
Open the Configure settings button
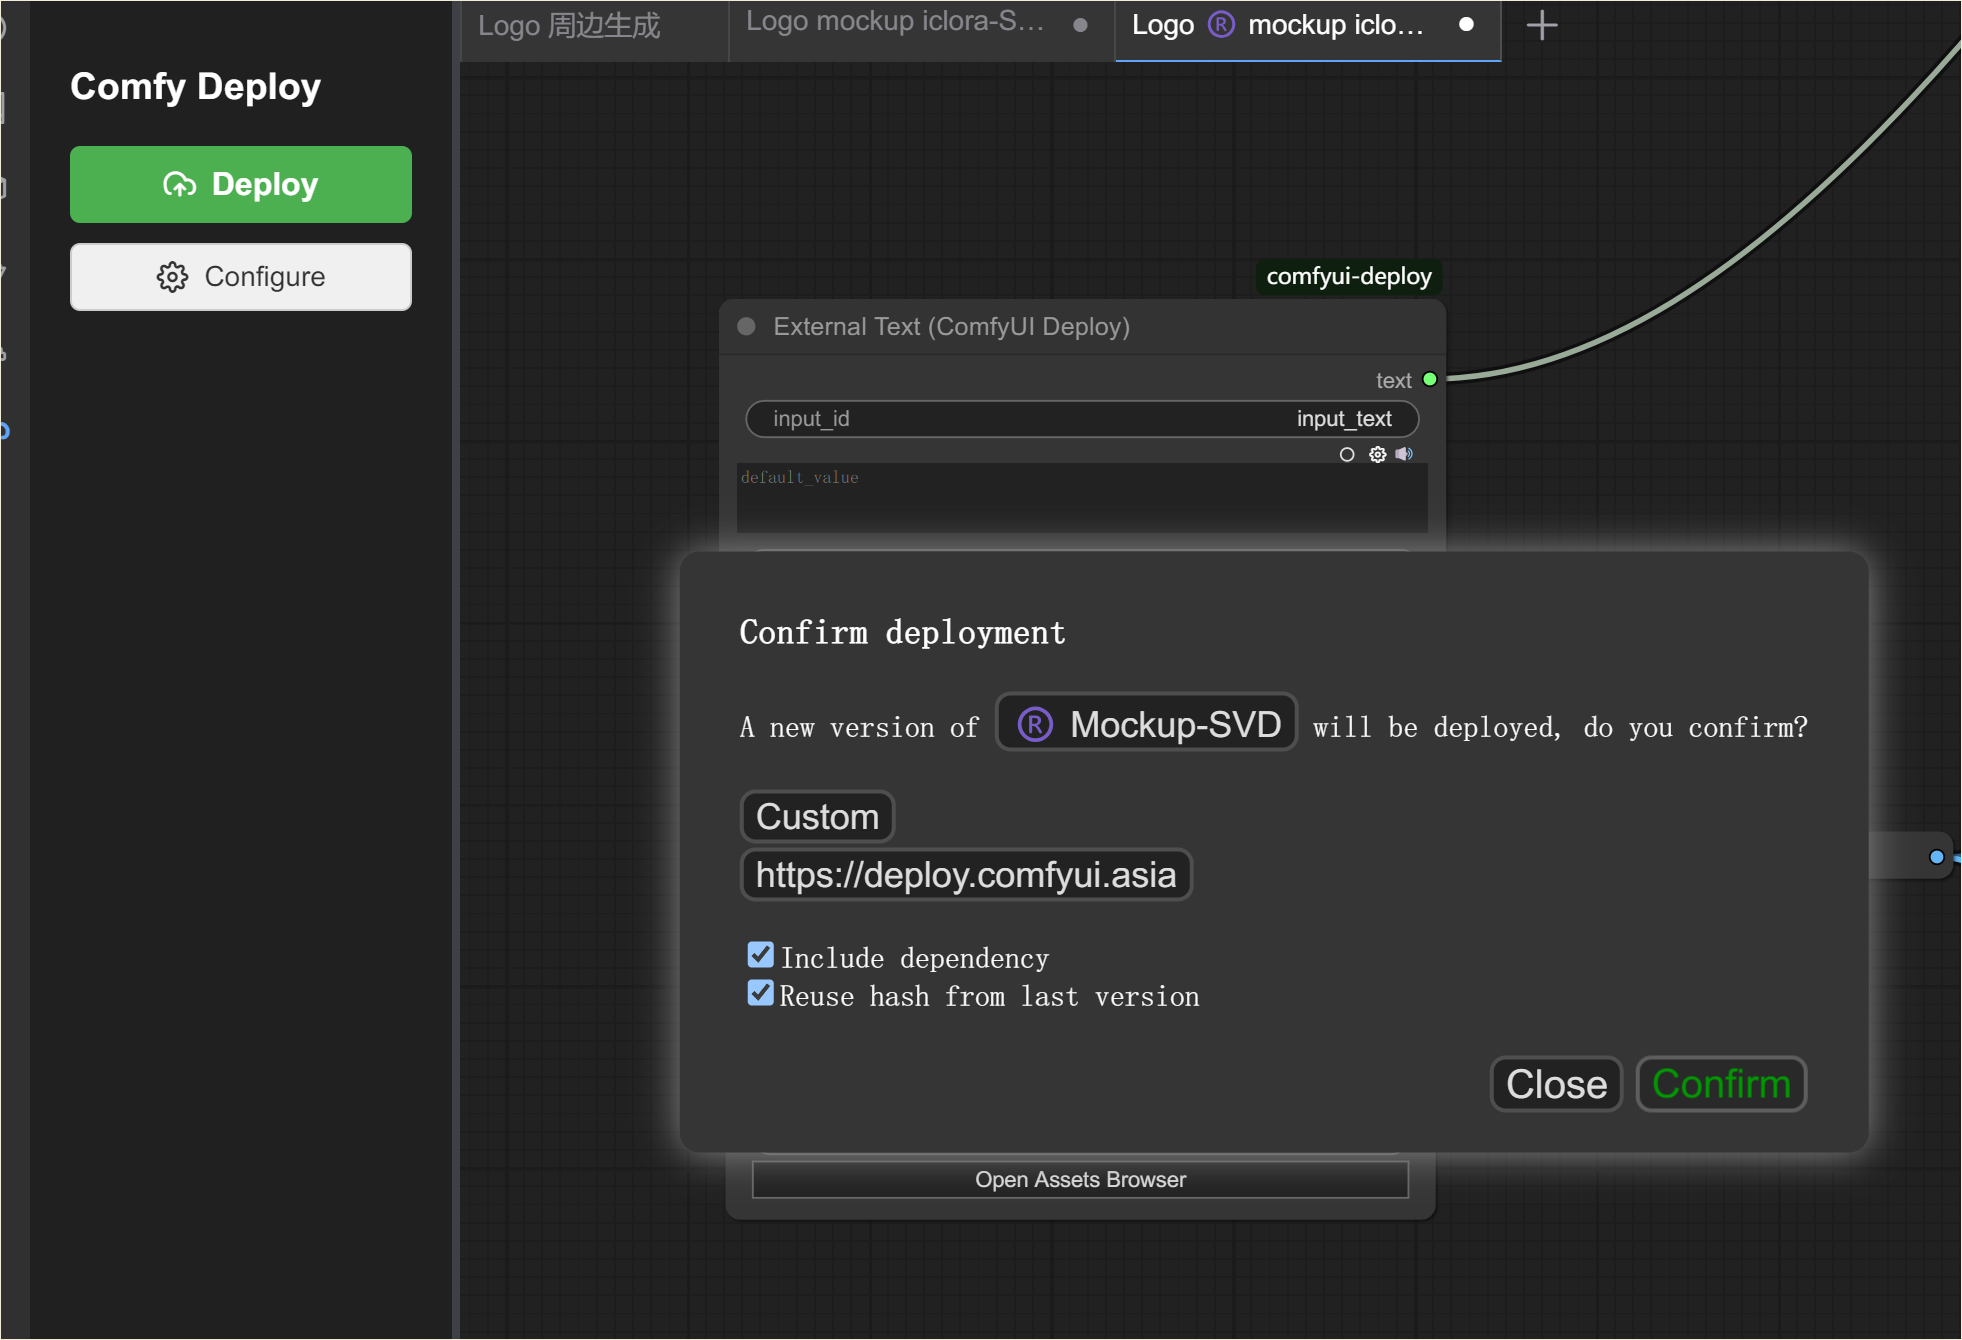[x=240, y=277]
